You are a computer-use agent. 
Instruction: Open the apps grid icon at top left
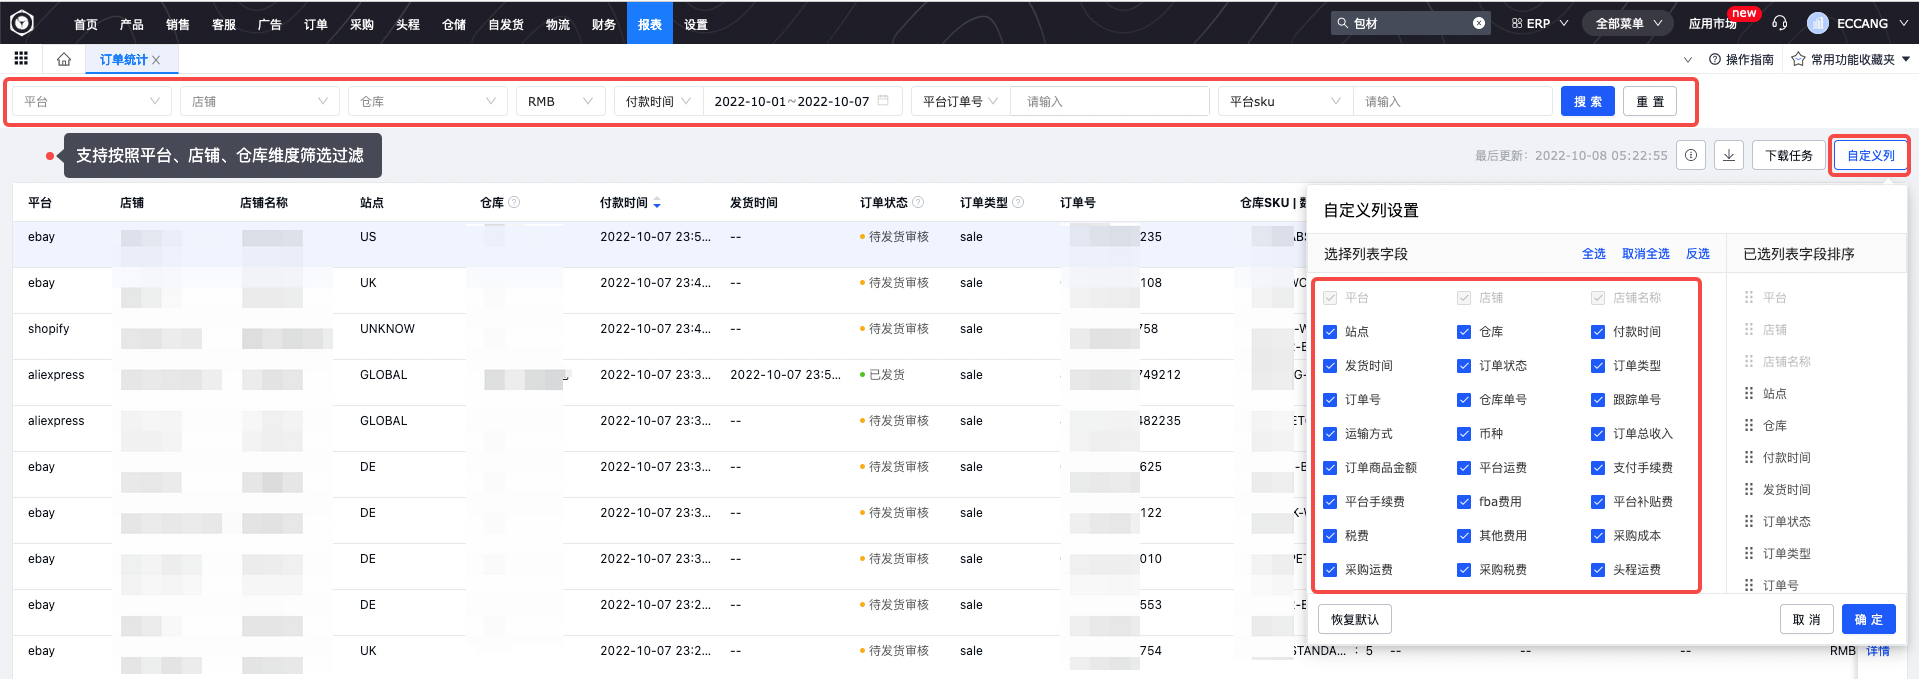coord(21,59)
